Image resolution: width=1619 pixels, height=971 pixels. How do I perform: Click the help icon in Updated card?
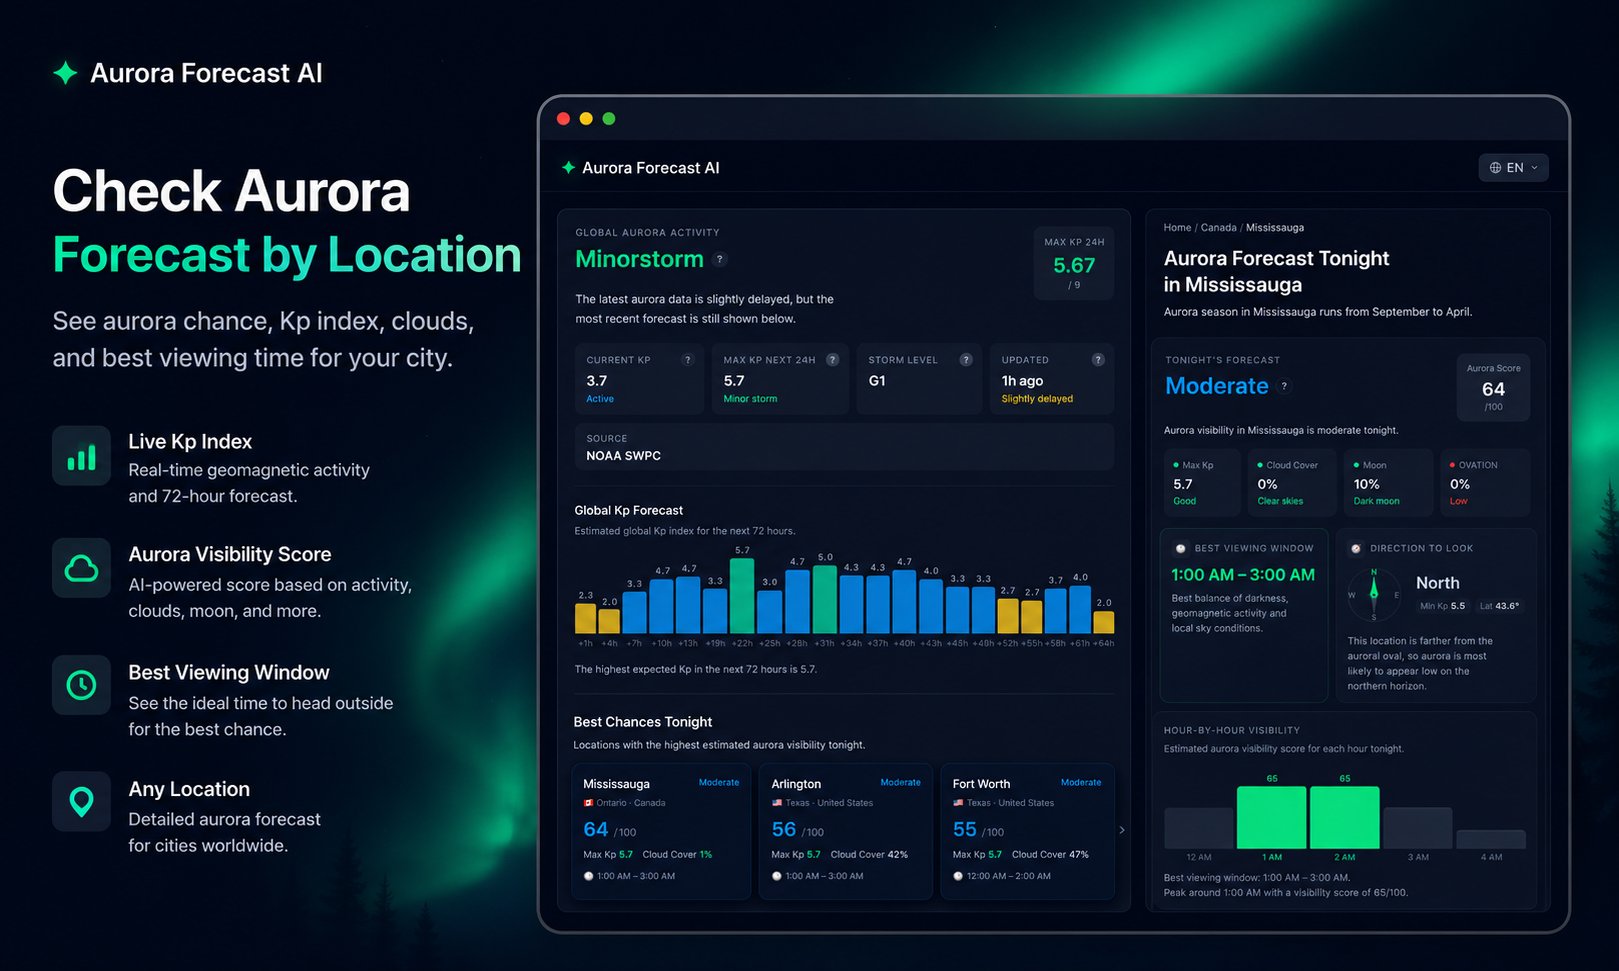[x=1098, y=360]
